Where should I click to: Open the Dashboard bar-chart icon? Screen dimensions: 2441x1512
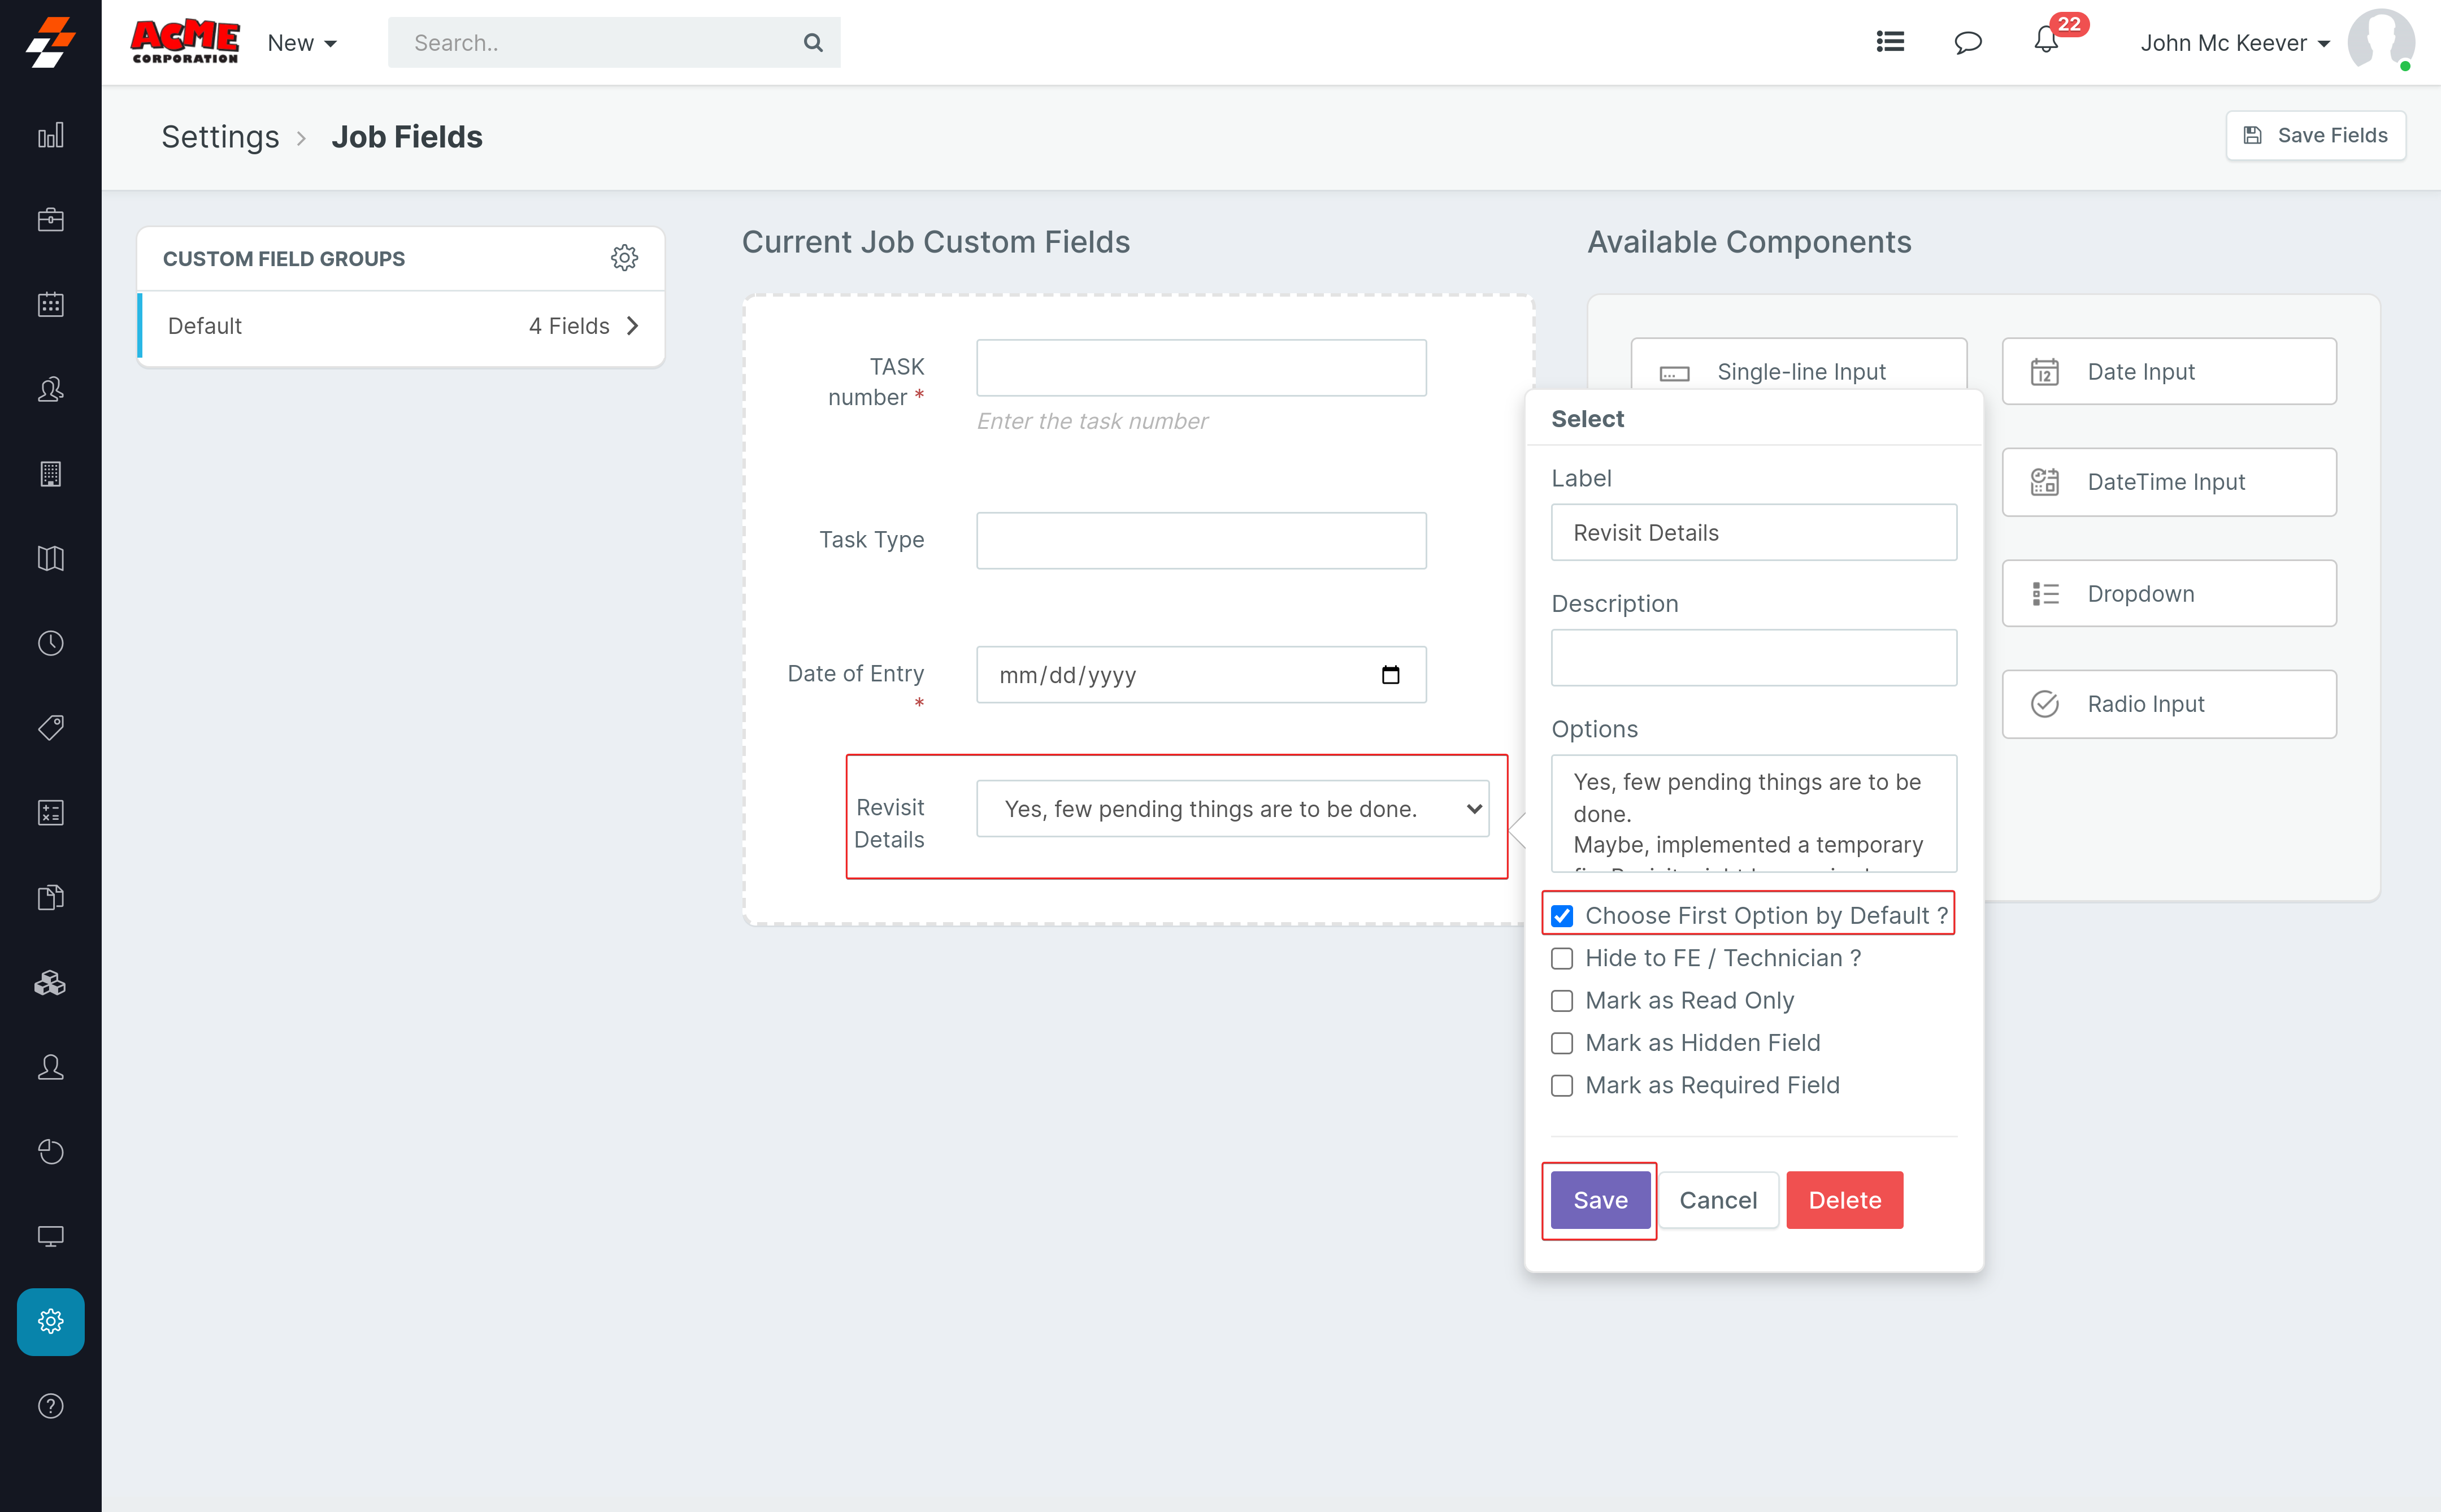[50, 135]
